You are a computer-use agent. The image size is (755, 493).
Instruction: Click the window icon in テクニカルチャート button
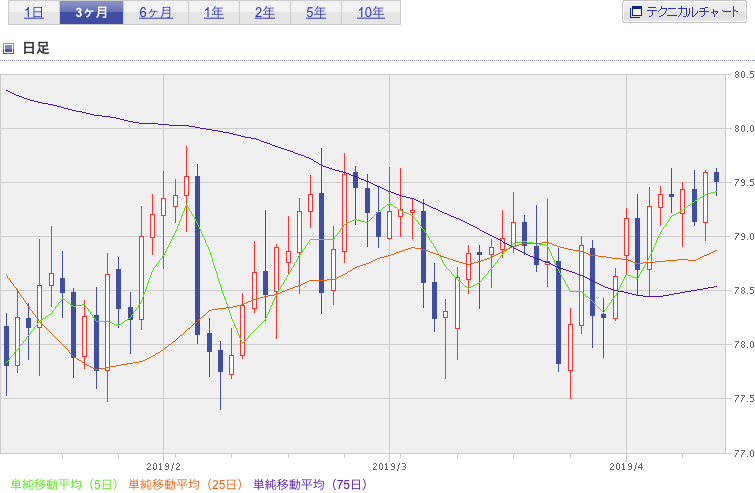click(636, 12)
